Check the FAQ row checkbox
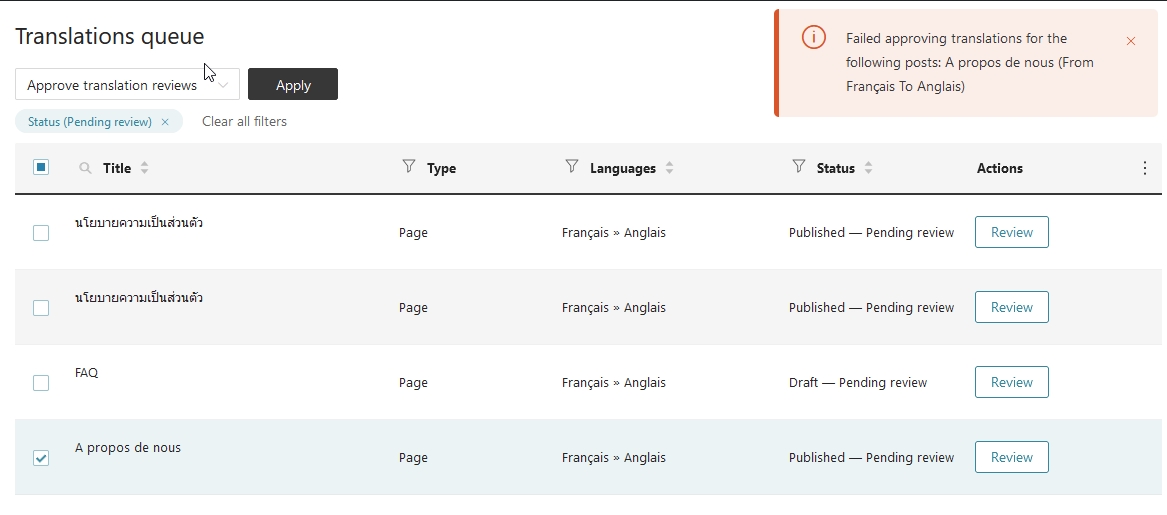The height and width of the screenshot is (515, 1167). pyautogui.click(x=41, y=383)
